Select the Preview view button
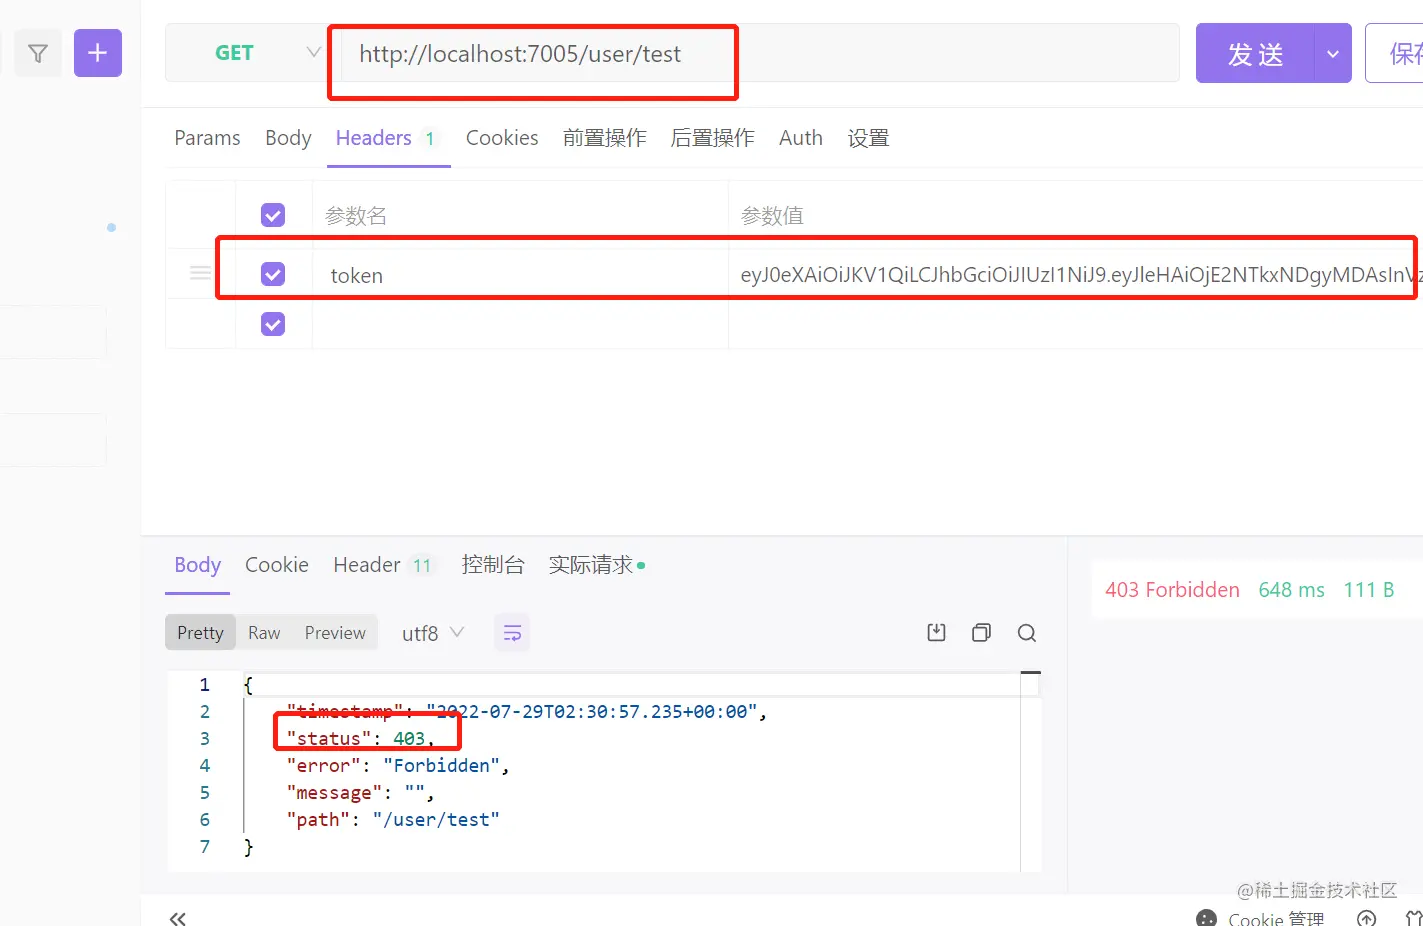This screenshot has height=926, width=1423. (x=335, y=632)
